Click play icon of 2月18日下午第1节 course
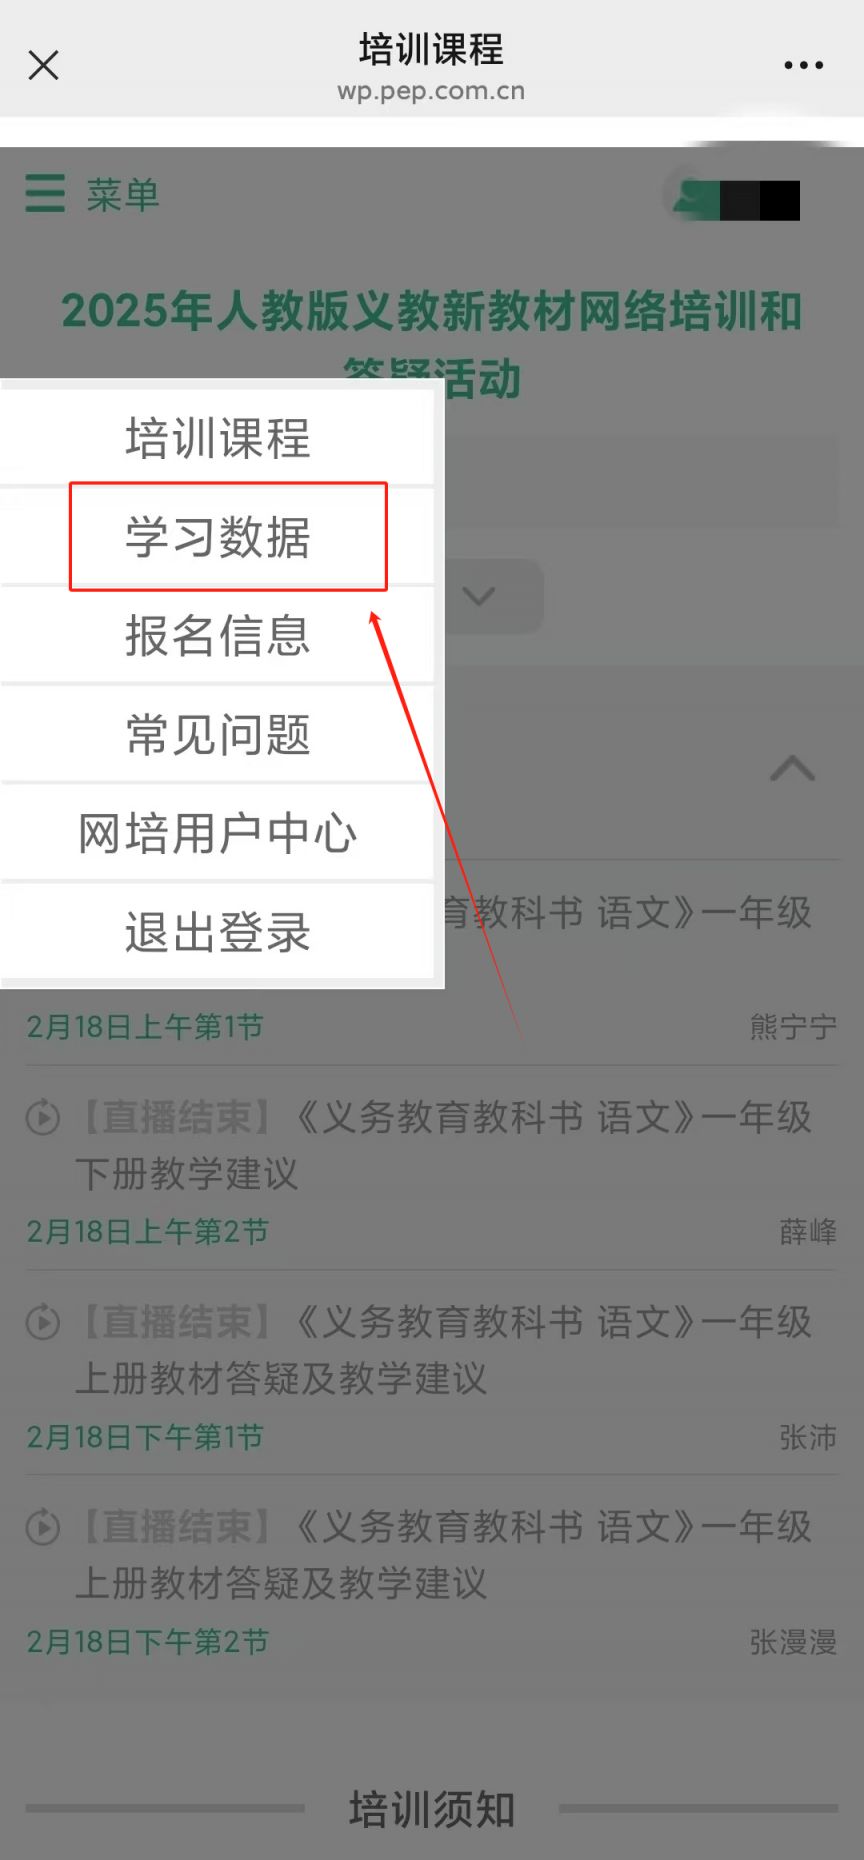 click(x=43, y=1322)
